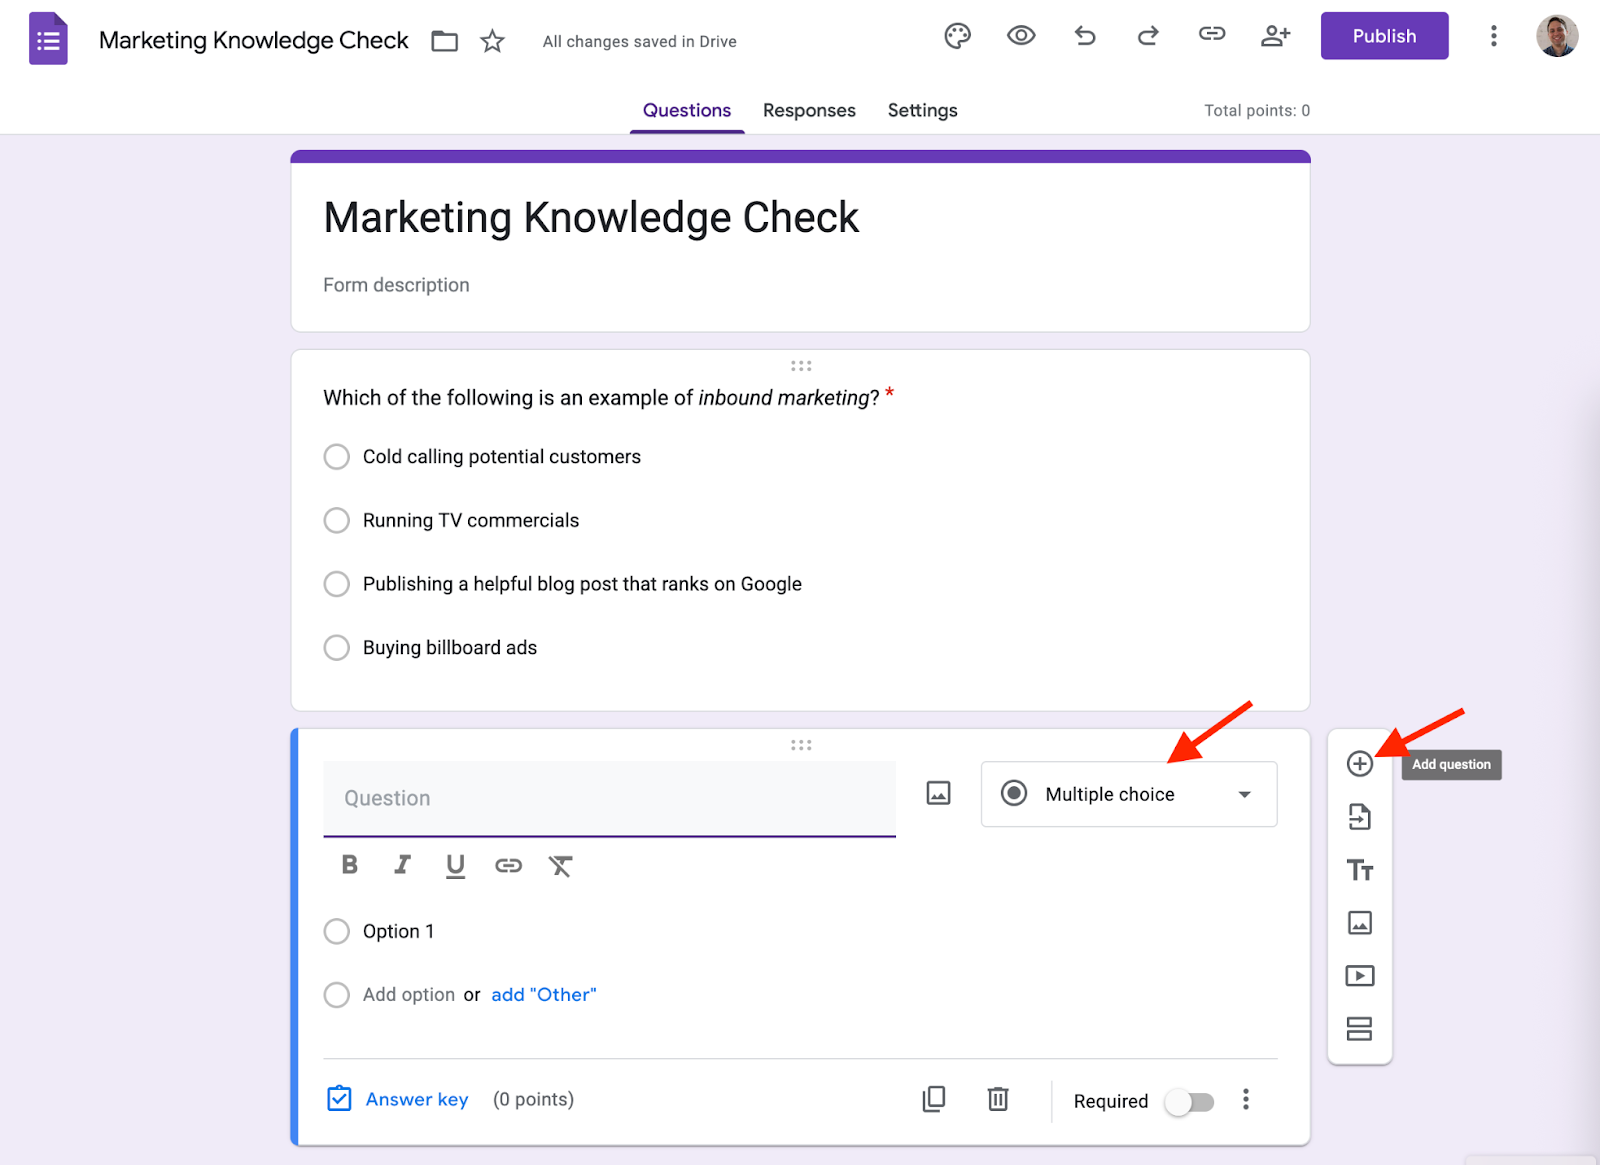The image size is (1600, 1165).
Task: Add a video using the sidebar icon
Action: (1359, 976)
